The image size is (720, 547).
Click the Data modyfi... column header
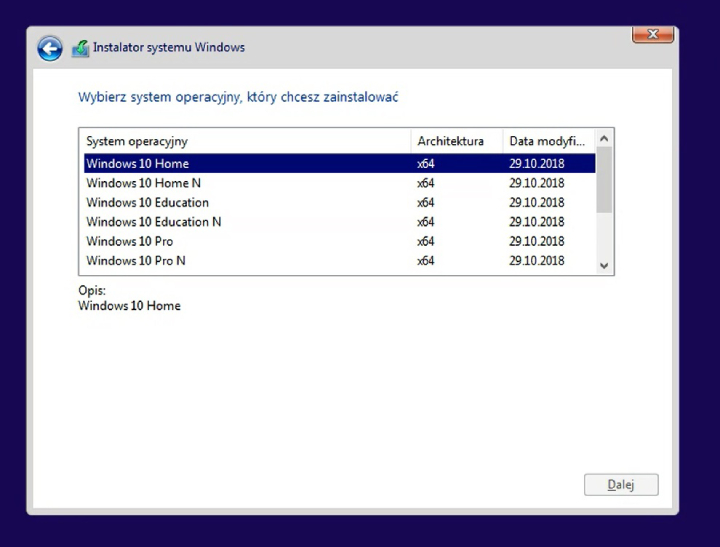pyautogui.click(x=549, y=141)
